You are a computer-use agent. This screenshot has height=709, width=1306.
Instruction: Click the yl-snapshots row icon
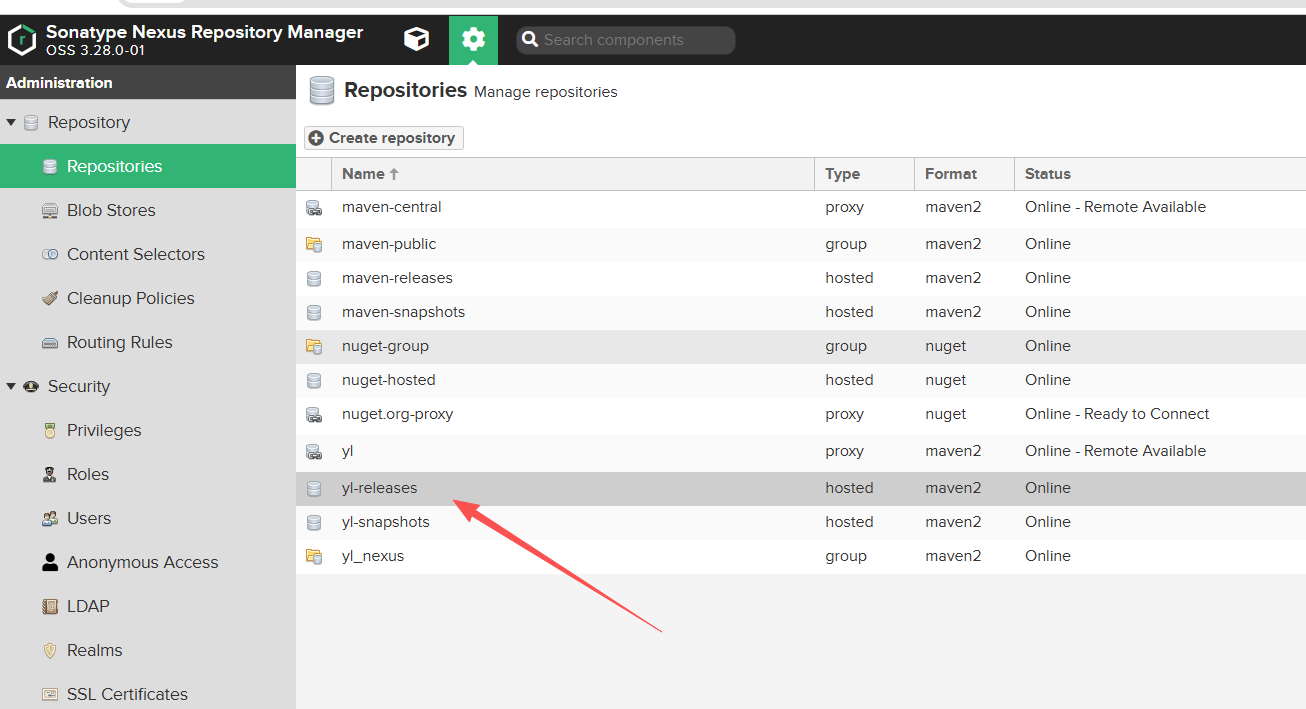pos(314,522)
